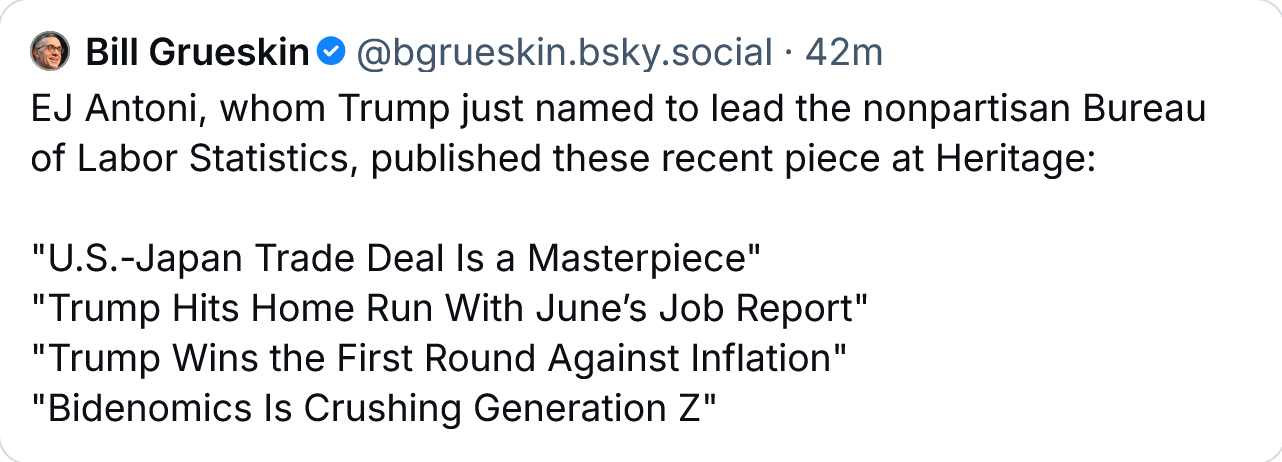
Task: Open the Bill Grueskin display name
Action: (198, 52)
